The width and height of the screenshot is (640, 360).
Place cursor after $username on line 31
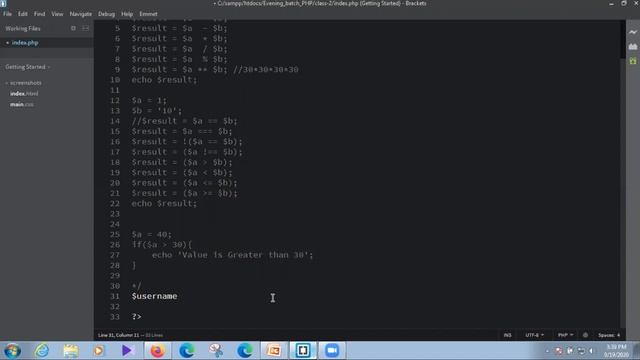pyautogui.click(x=178, y=296)
